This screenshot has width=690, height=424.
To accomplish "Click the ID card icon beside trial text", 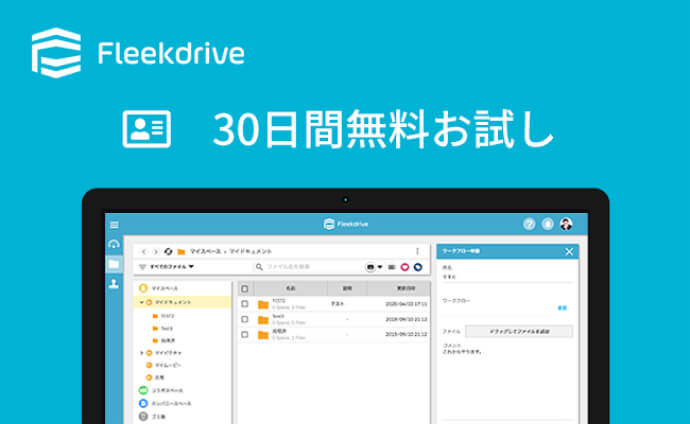I will point(147,129).
